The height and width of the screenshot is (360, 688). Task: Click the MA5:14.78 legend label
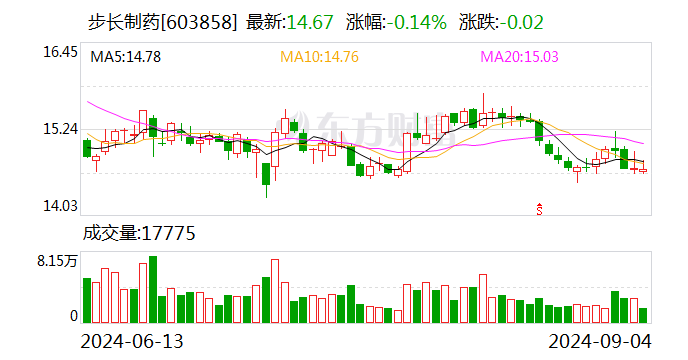pyautogui.click(x=125, y=57)
